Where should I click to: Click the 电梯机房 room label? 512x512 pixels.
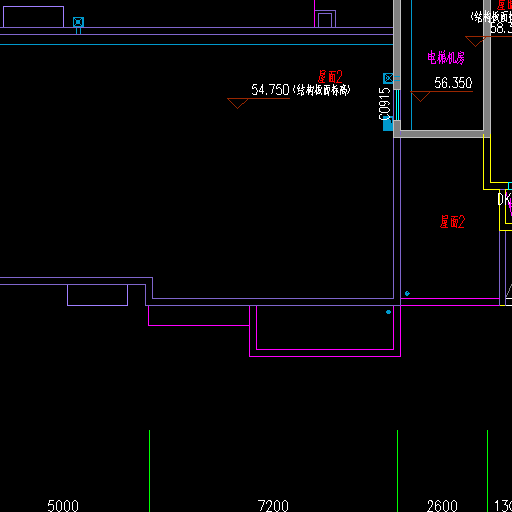(x=446, y=58)
